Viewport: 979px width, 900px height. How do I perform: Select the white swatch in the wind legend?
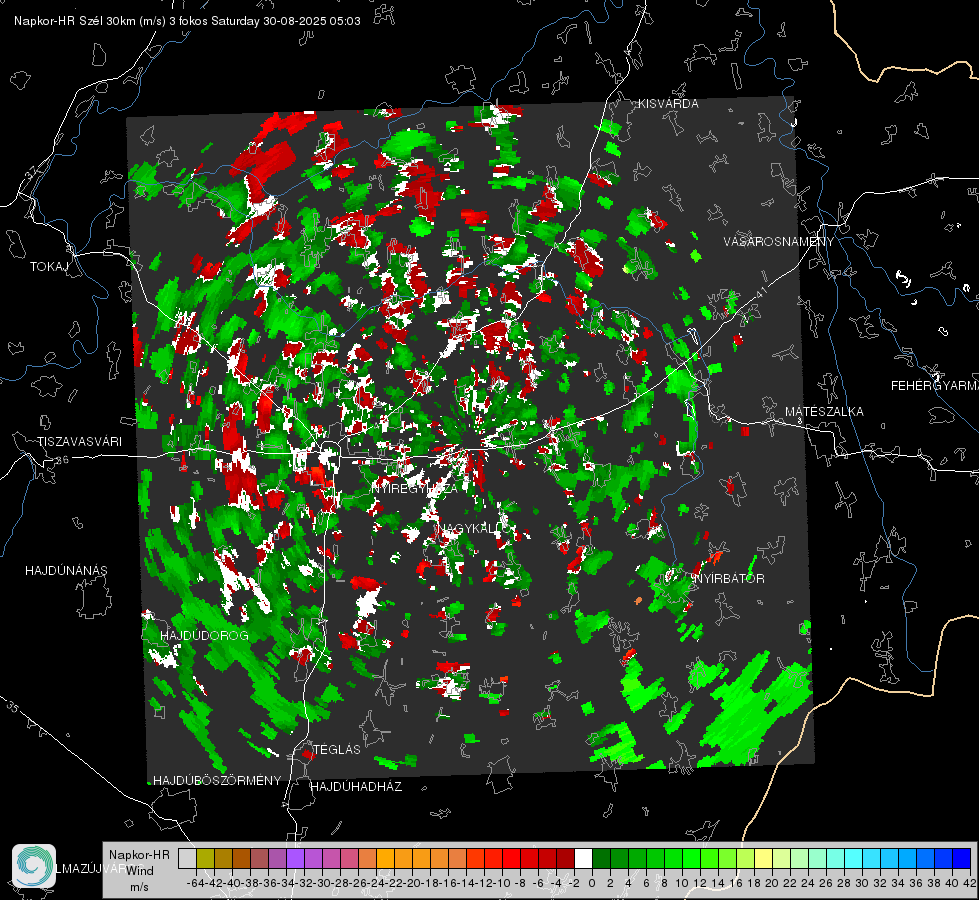click(583, 858)
